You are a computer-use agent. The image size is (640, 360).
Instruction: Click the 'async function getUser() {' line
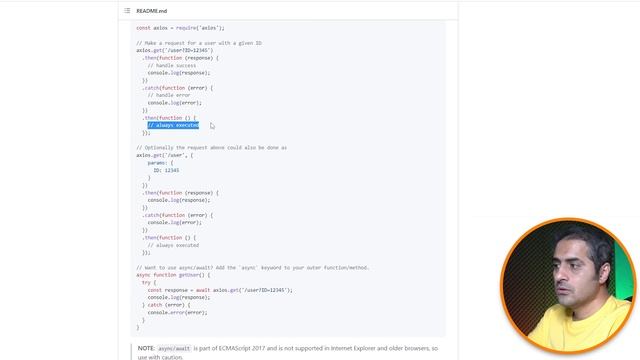point(173,275)
